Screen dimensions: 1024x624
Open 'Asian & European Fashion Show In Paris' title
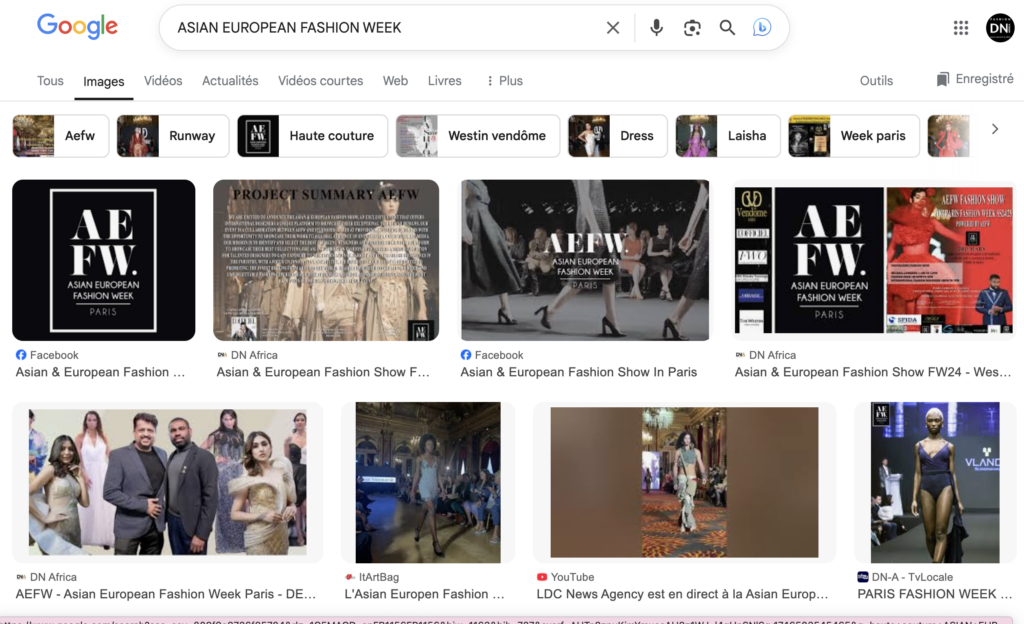click(579, 372)
